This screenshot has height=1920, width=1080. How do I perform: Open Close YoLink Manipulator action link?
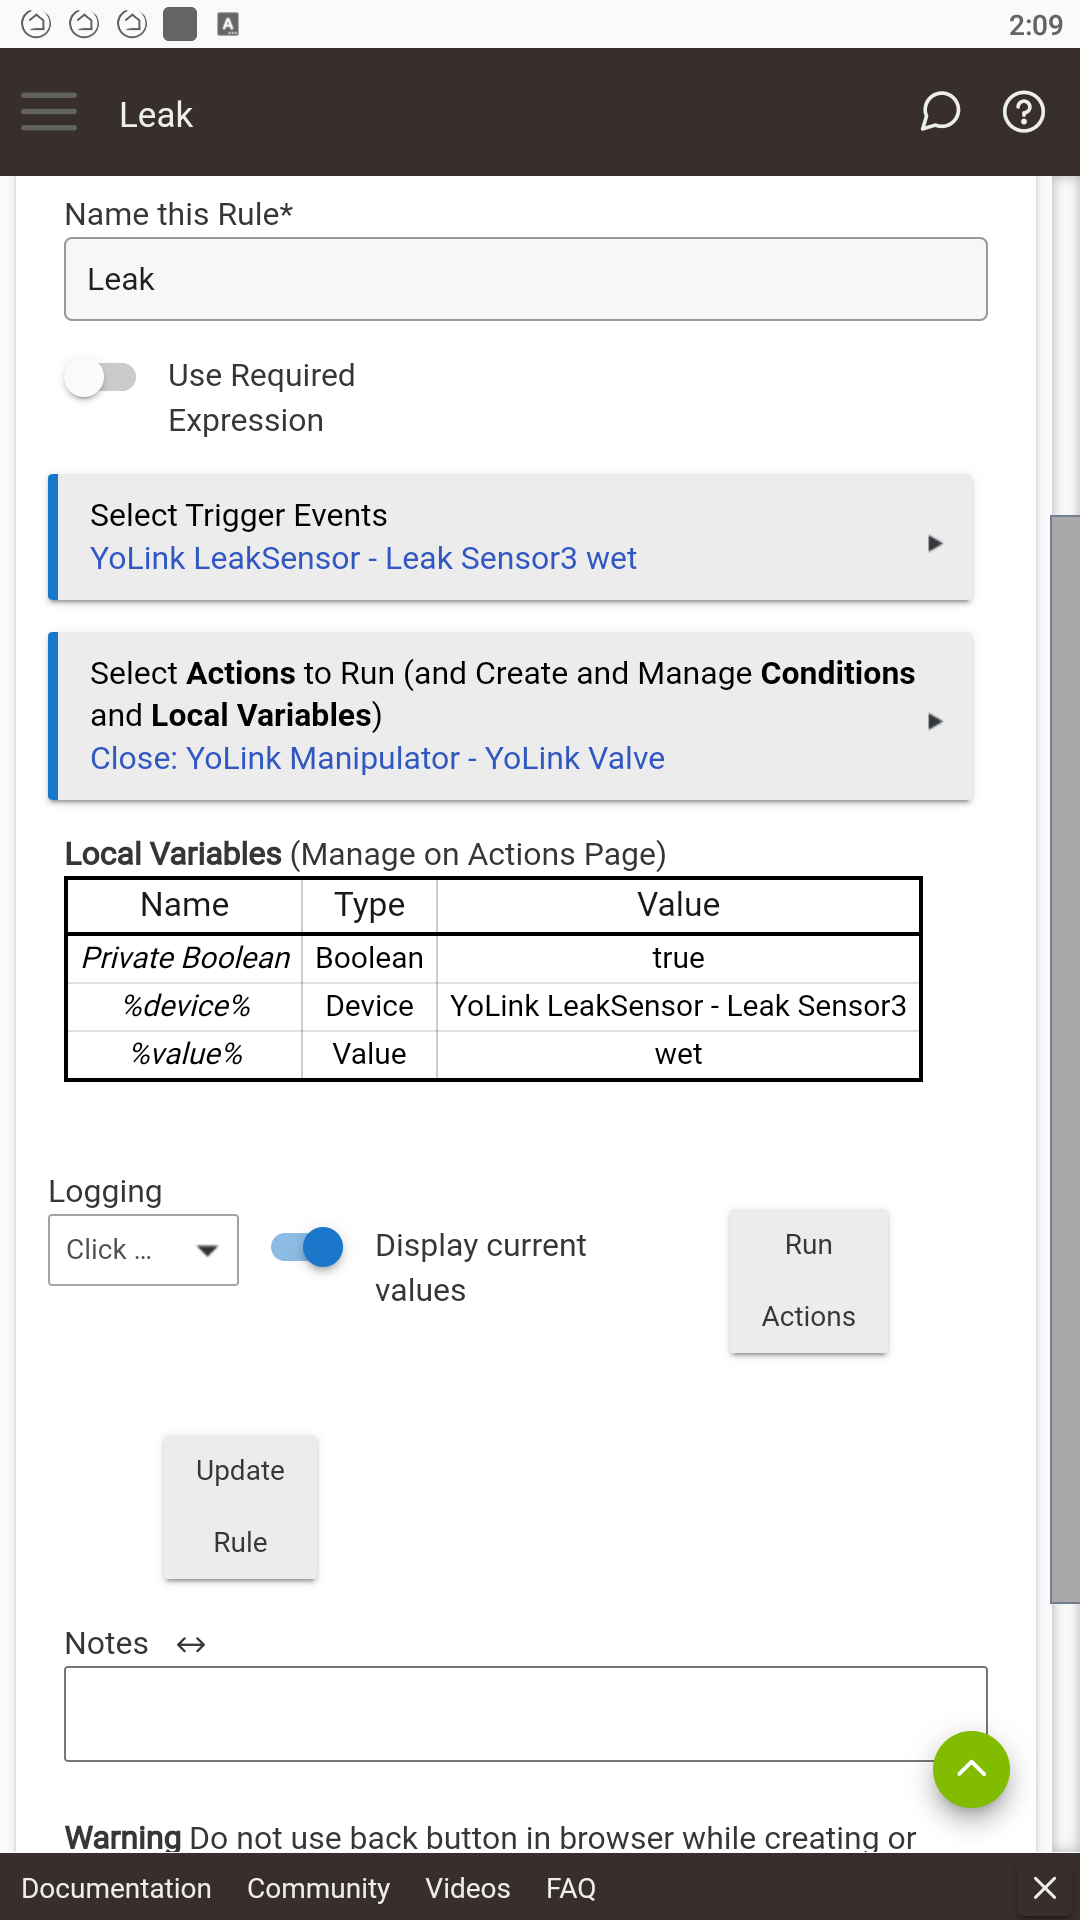(x=377, y=758)
